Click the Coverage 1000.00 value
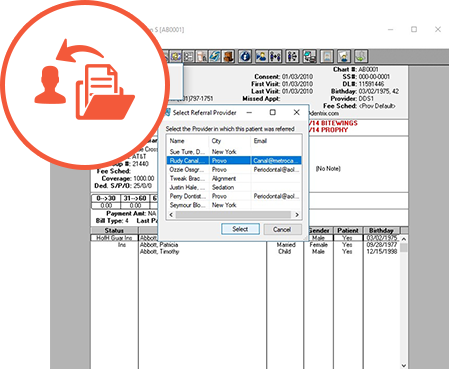This screenshot has height=369, width=449. tap(144, 178)
